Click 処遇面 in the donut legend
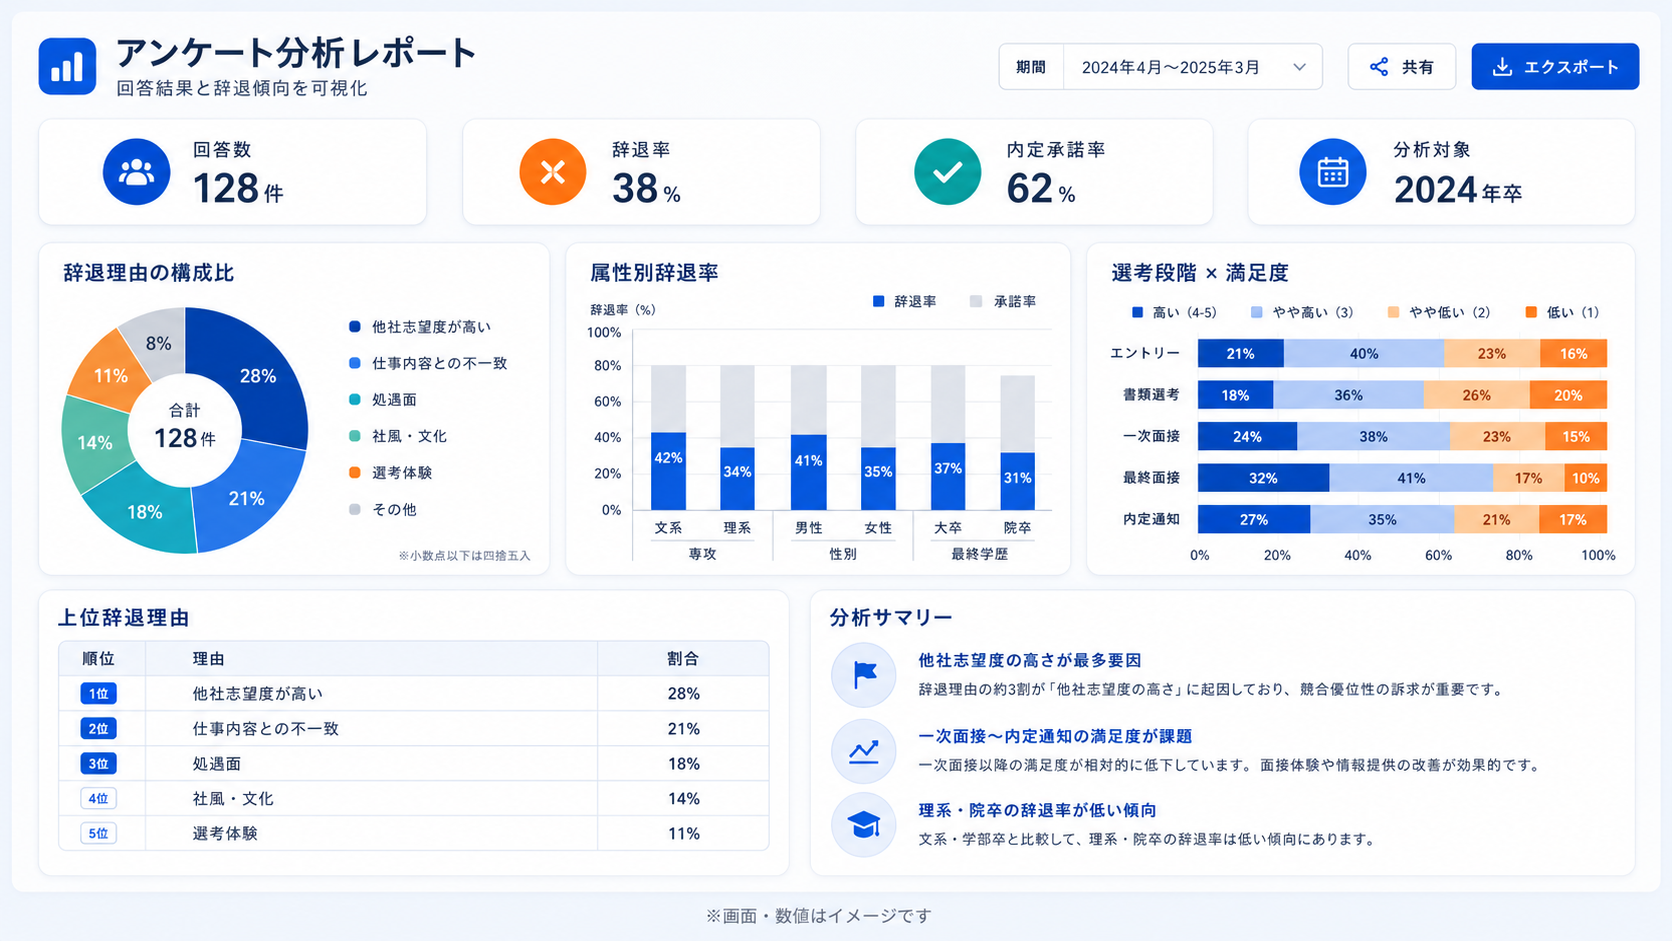This screenshot has width=1672, height=941. tap(394, 399)
